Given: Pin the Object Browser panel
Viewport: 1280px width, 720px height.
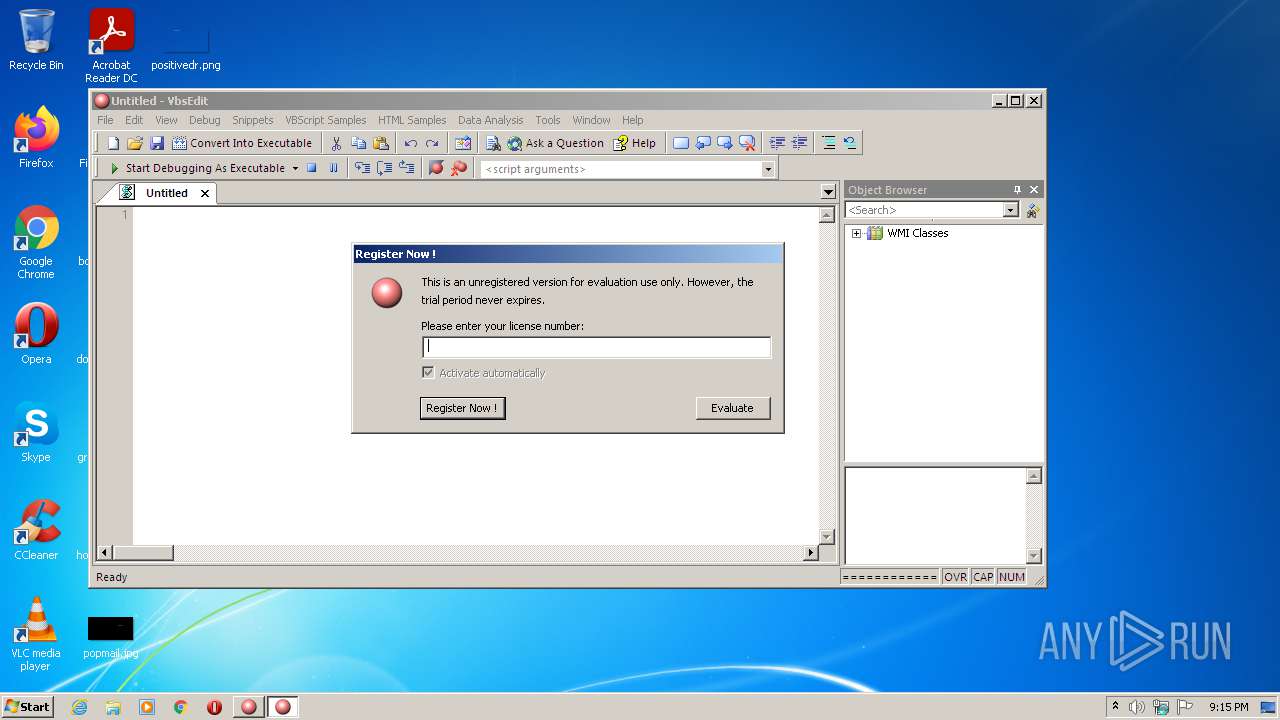Looking at the screenshot, I should [1017, 190].
